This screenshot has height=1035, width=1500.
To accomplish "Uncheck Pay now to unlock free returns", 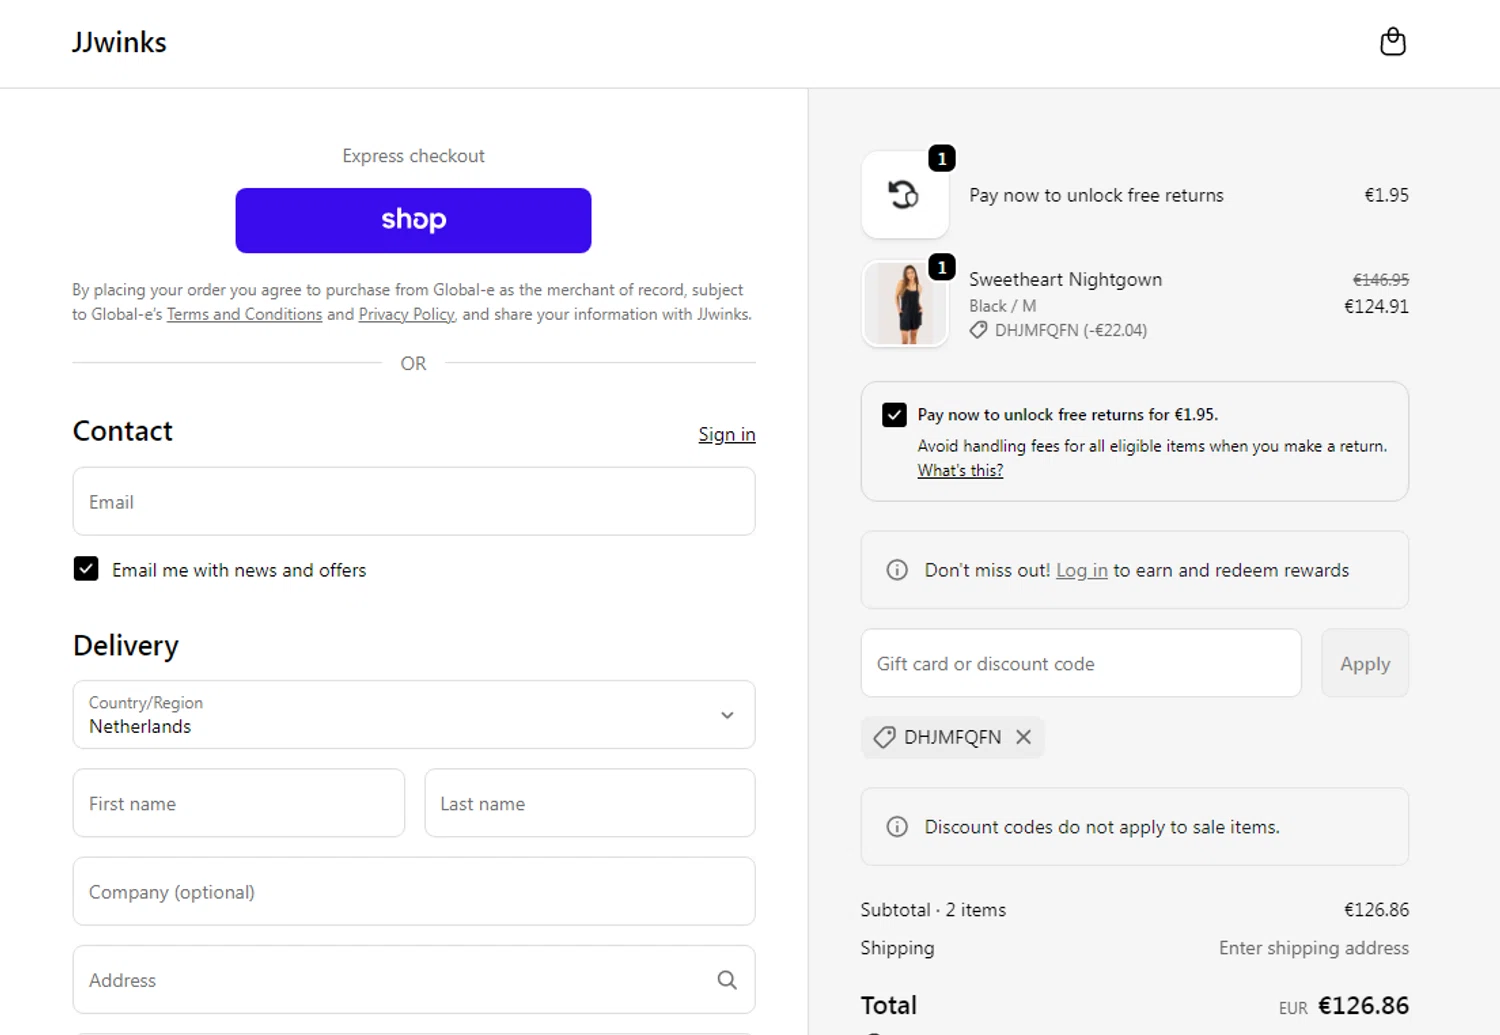I will [894, 415].
